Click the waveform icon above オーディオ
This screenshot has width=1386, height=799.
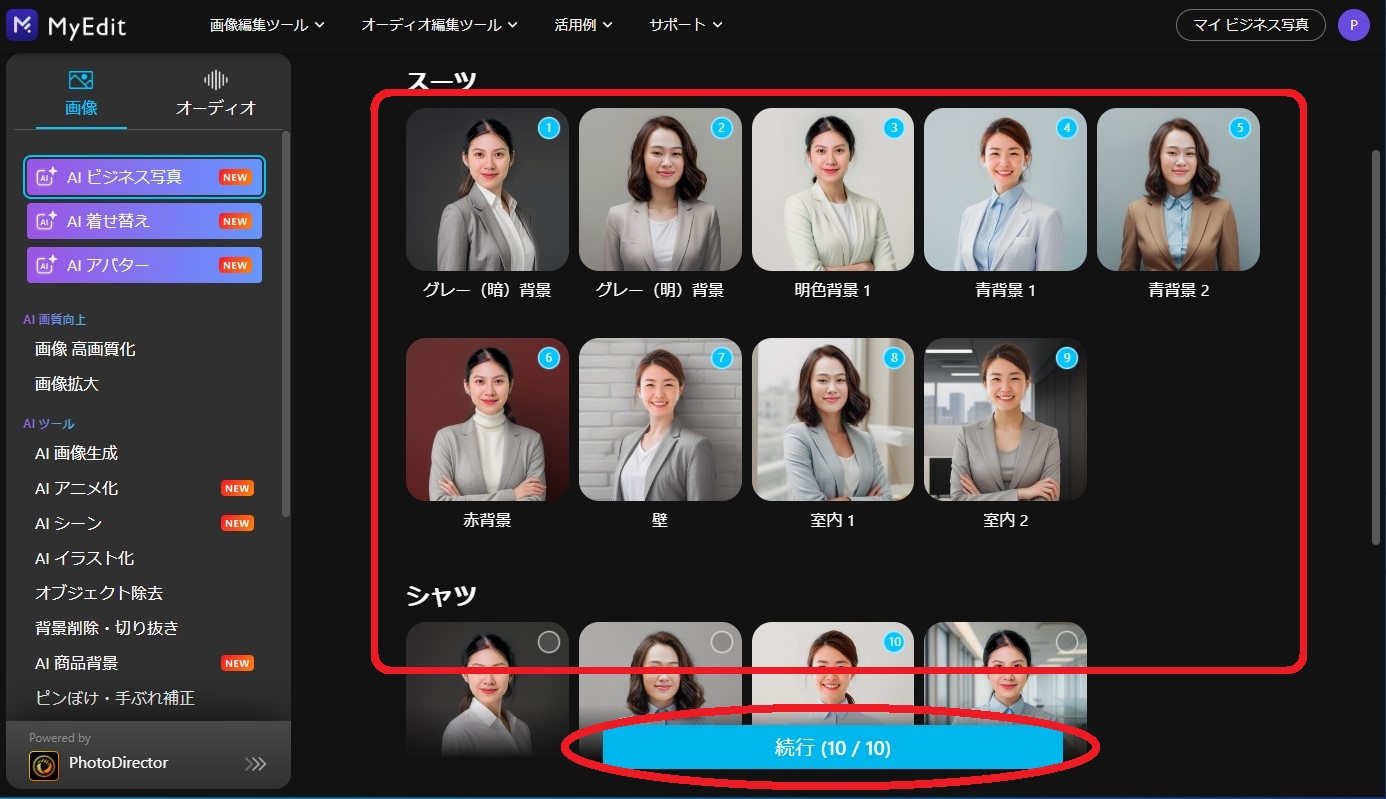(216, 80)
